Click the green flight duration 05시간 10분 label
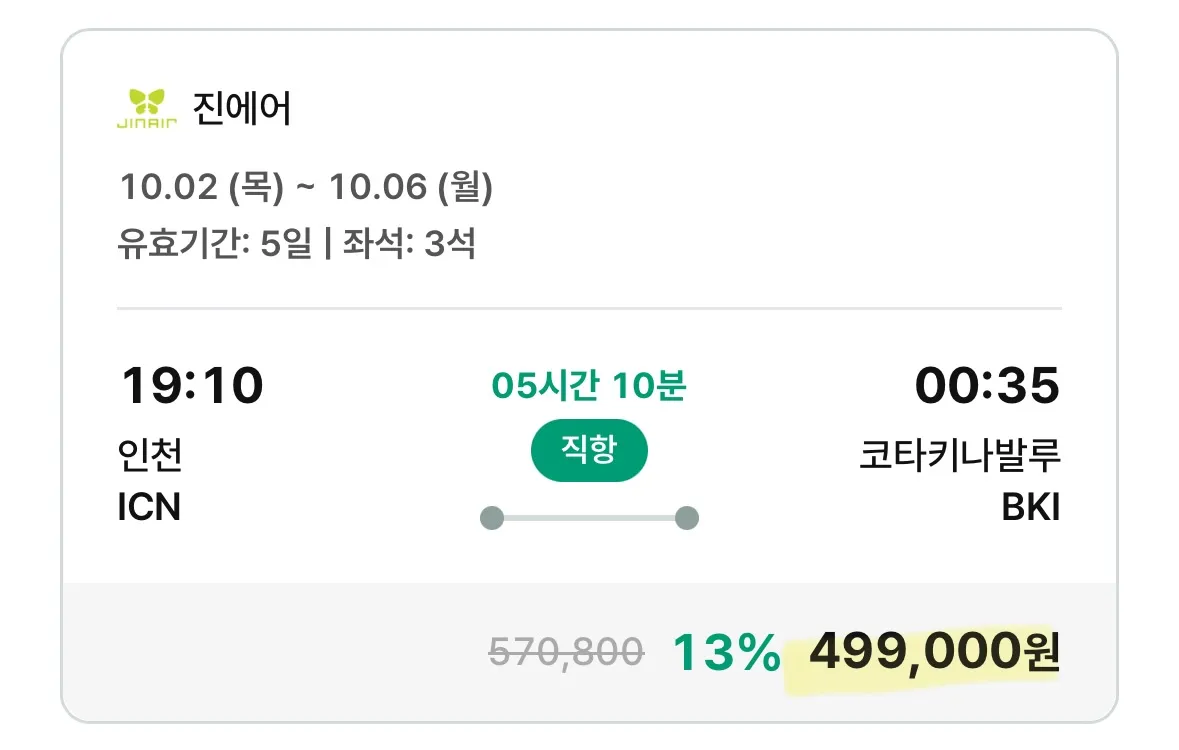This screenshot has height=750, width=1179. pyautogui.click(x=589, y=385)
